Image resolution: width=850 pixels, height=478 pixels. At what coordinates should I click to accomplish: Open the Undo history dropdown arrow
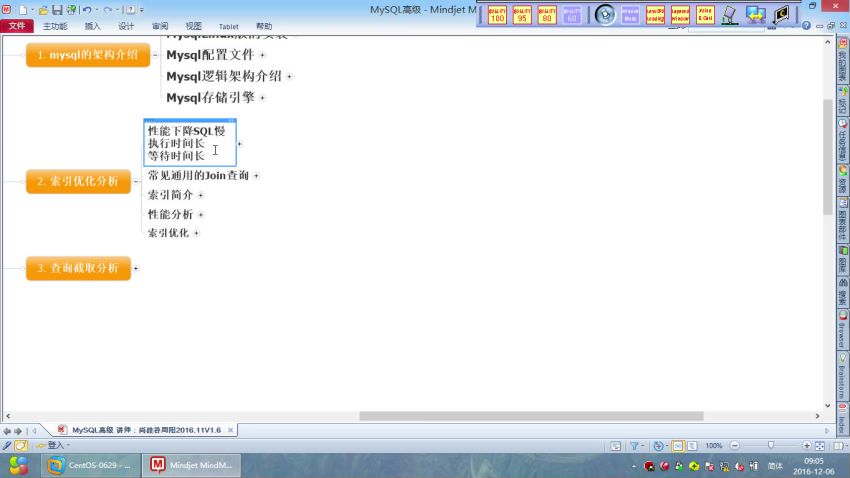click(96, 10)
